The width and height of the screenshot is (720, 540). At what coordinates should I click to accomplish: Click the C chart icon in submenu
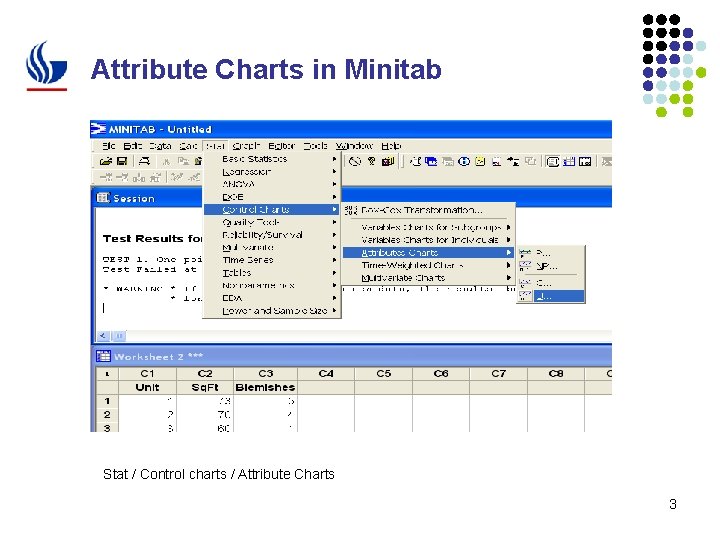[x=525, y=282]
